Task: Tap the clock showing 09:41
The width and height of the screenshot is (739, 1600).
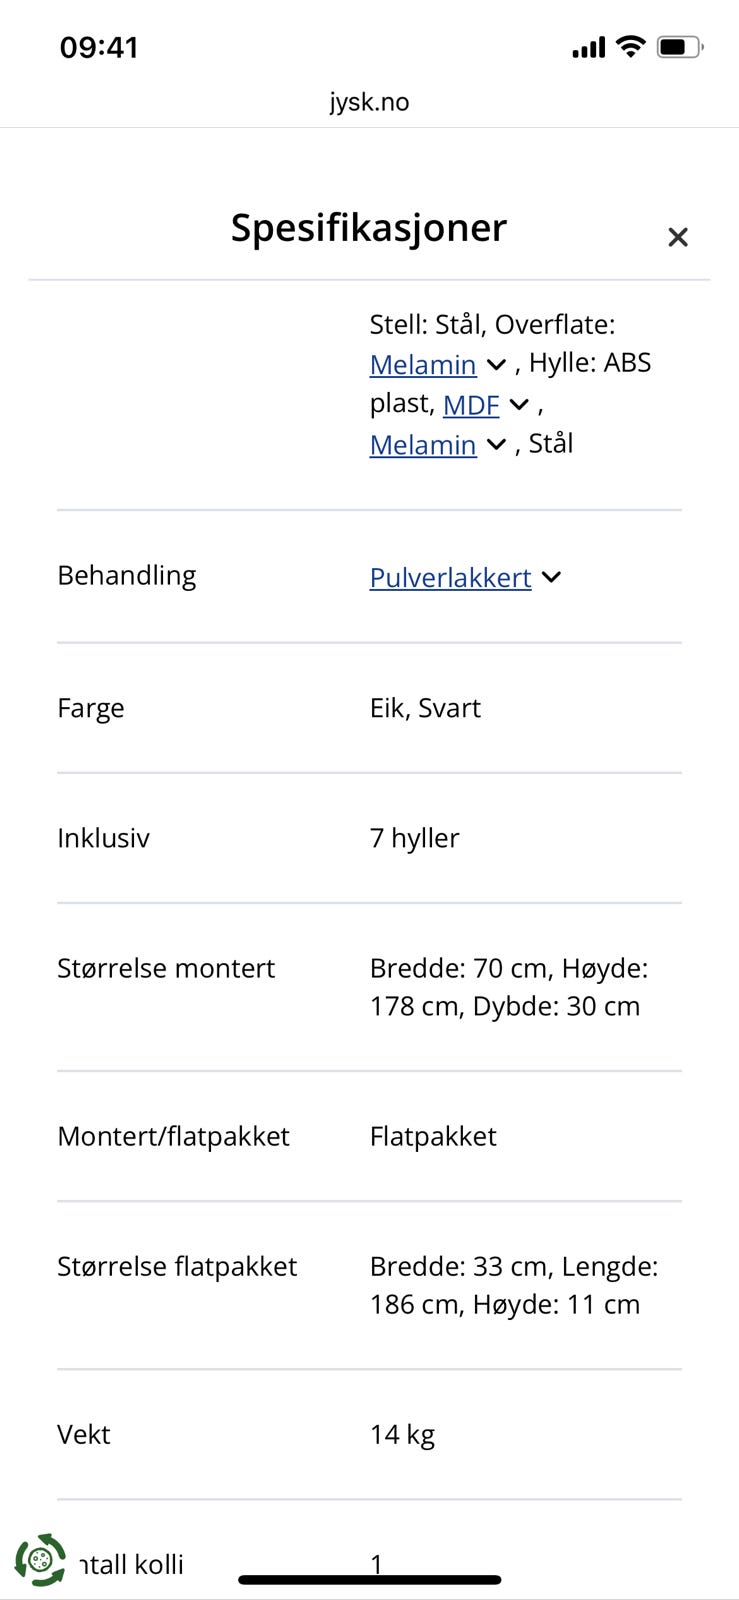Action: [x=97, y=46]
